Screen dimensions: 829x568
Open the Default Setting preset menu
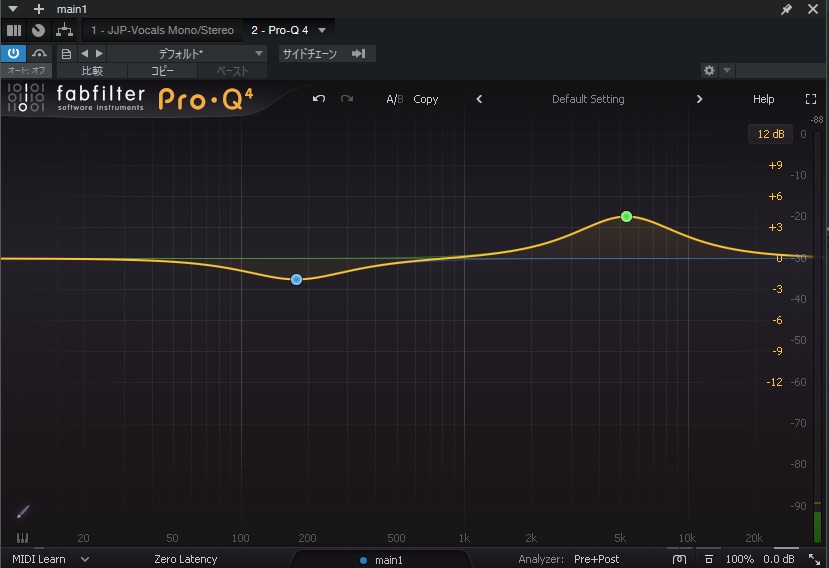pos(588,99)
